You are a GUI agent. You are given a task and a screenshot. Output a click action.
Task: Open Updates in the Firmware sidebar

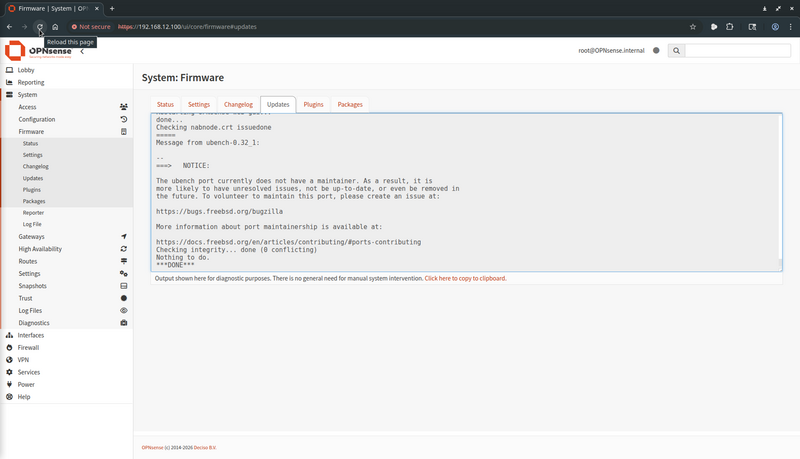tap(33, 178)
